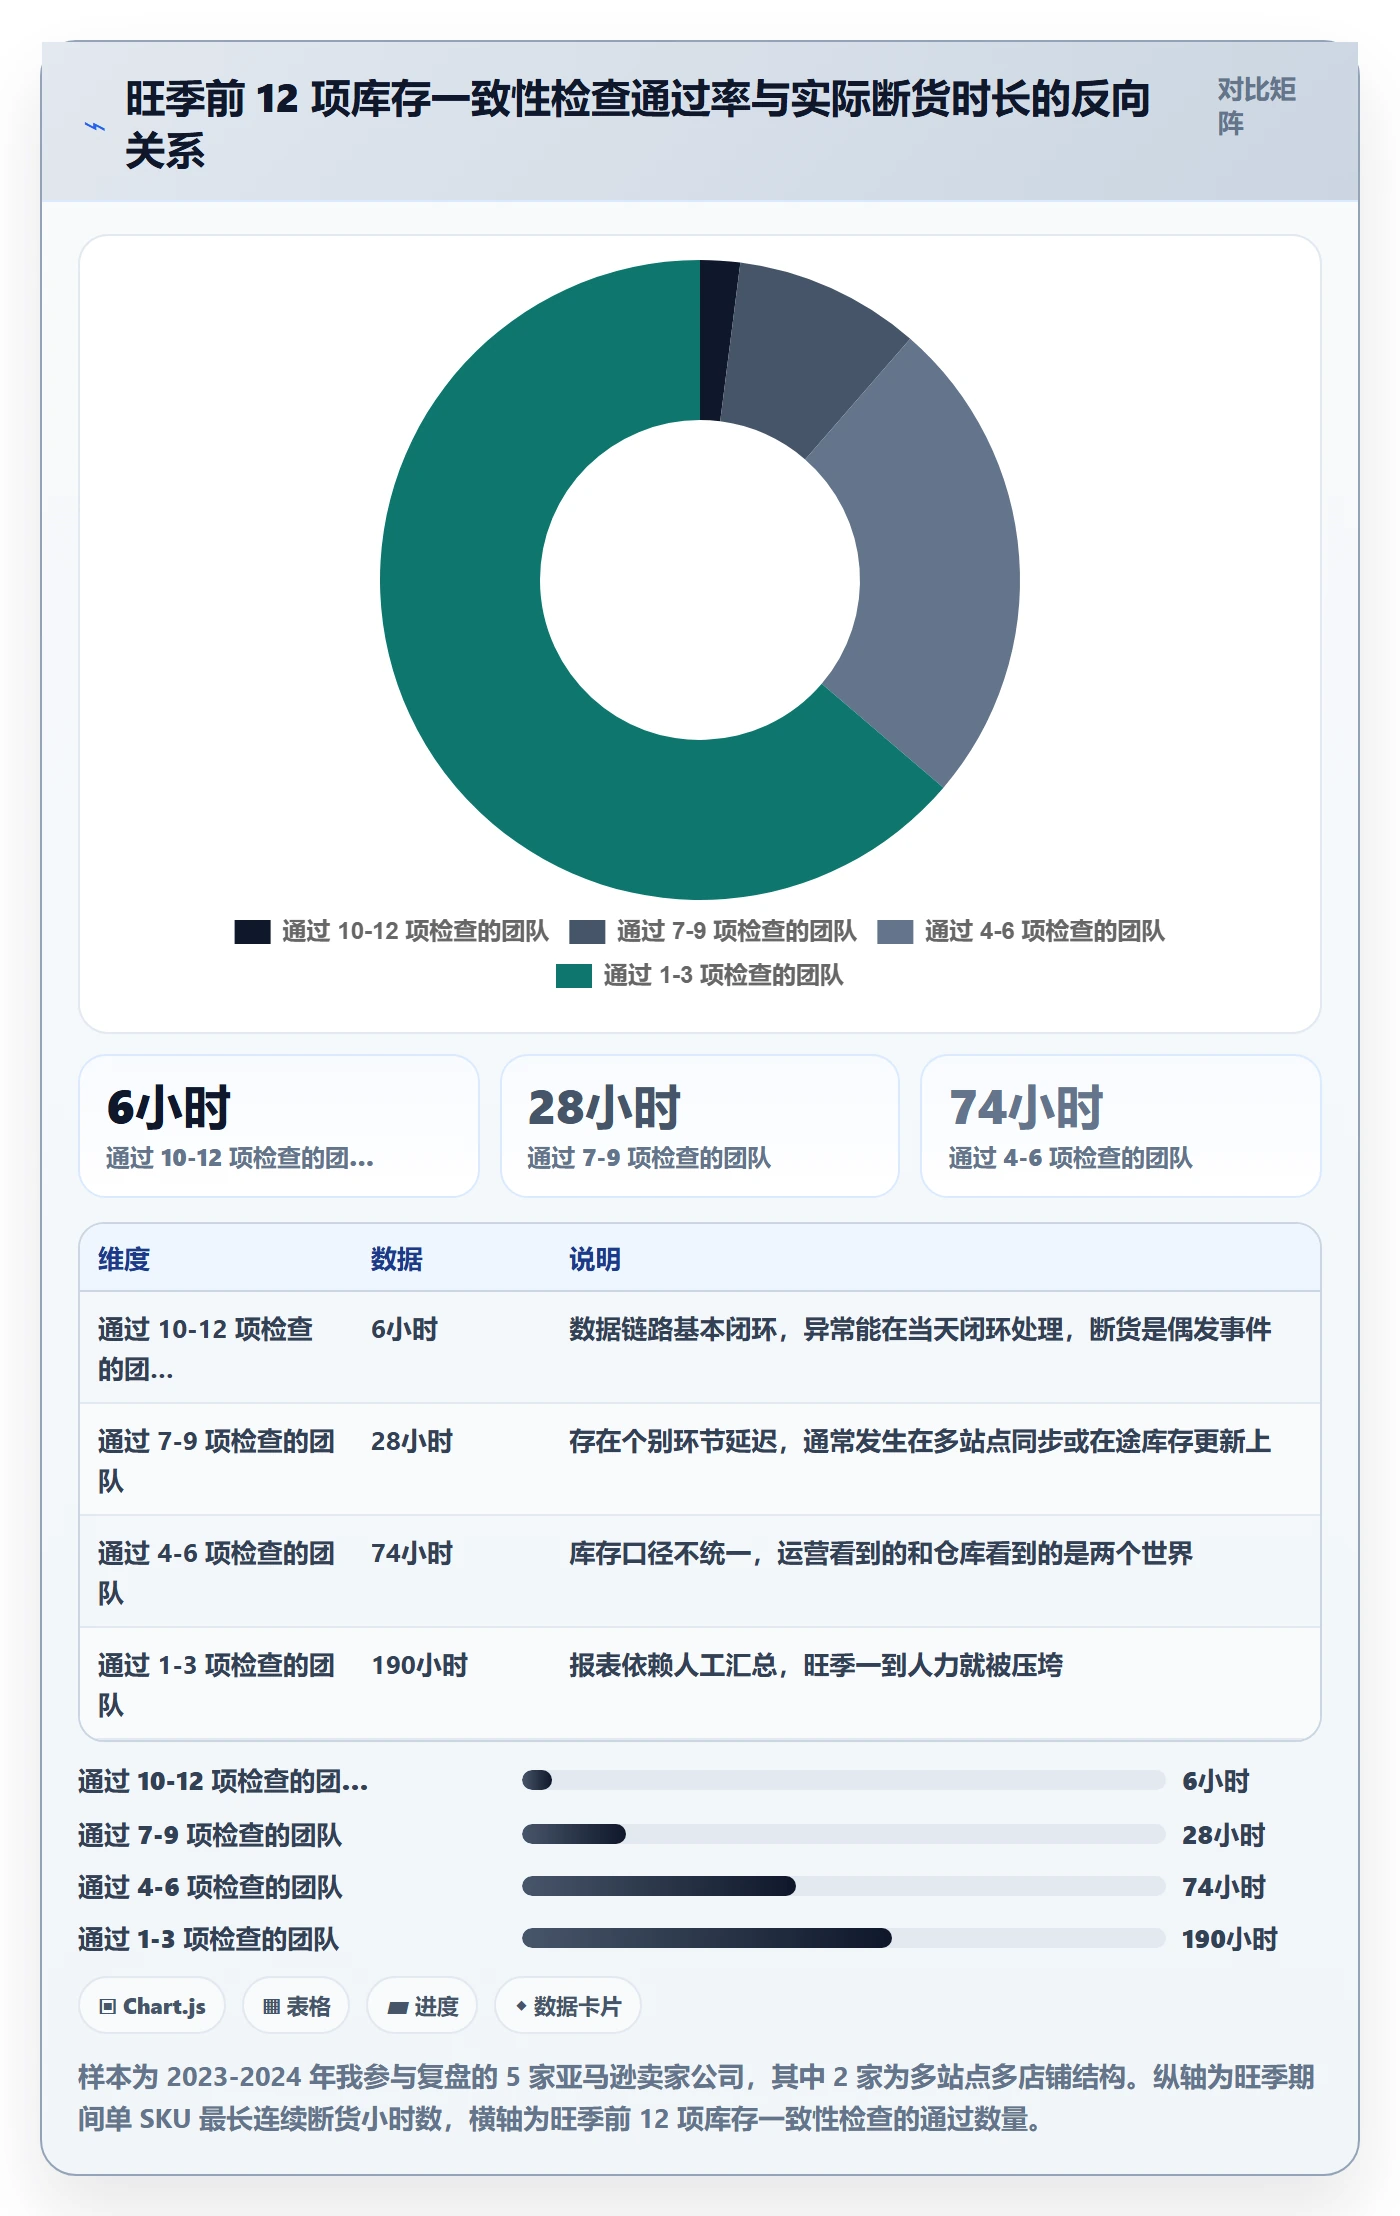This screenshot has width=1400, height=2216.
Task: Select the text 库存口径不统一，运营看到的和仓库看到的是两个世界
Action: coord(881,1553)
